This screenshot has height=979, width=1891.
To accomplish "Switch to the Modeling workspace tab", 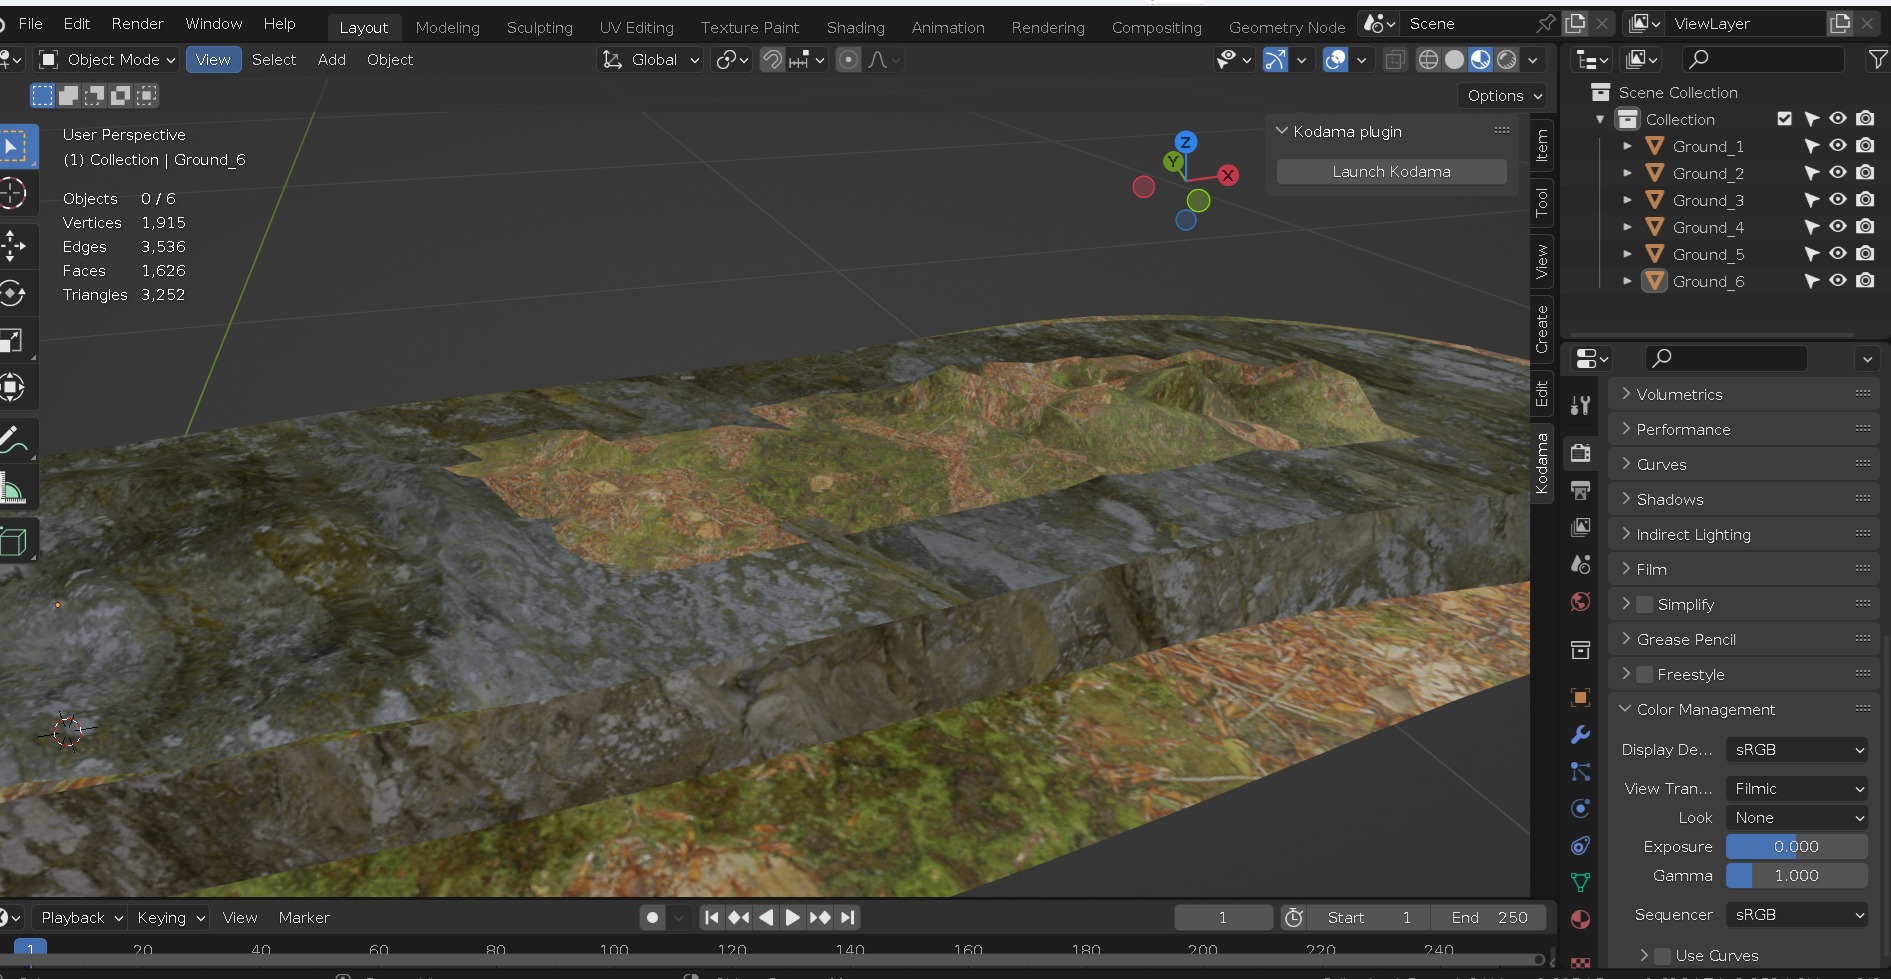I will tap(447, 27).
